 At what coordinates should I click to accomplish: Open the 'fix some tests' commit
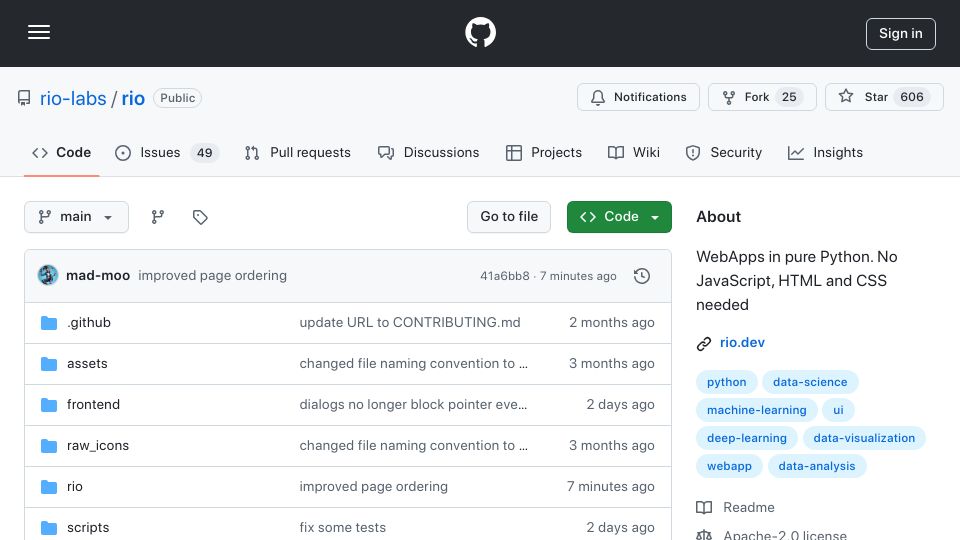343,528
